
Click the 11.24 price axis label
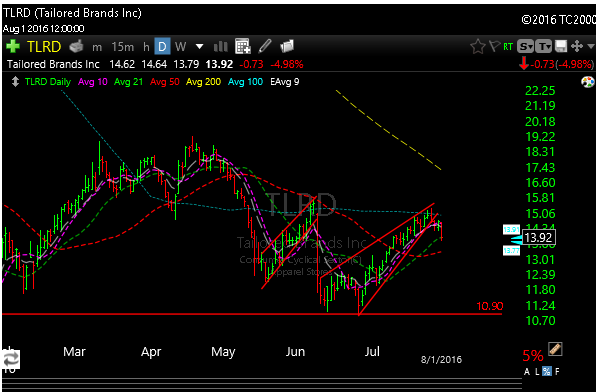540,305
